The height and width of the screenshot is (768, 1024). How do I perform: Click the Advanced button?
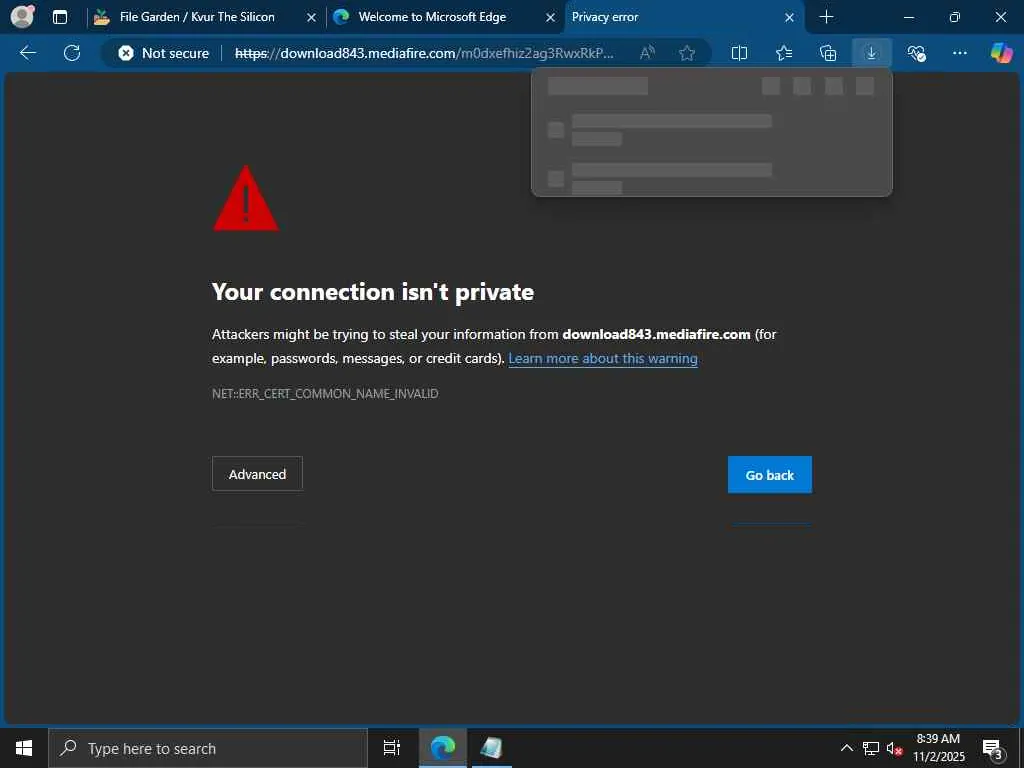pos(257,474)
